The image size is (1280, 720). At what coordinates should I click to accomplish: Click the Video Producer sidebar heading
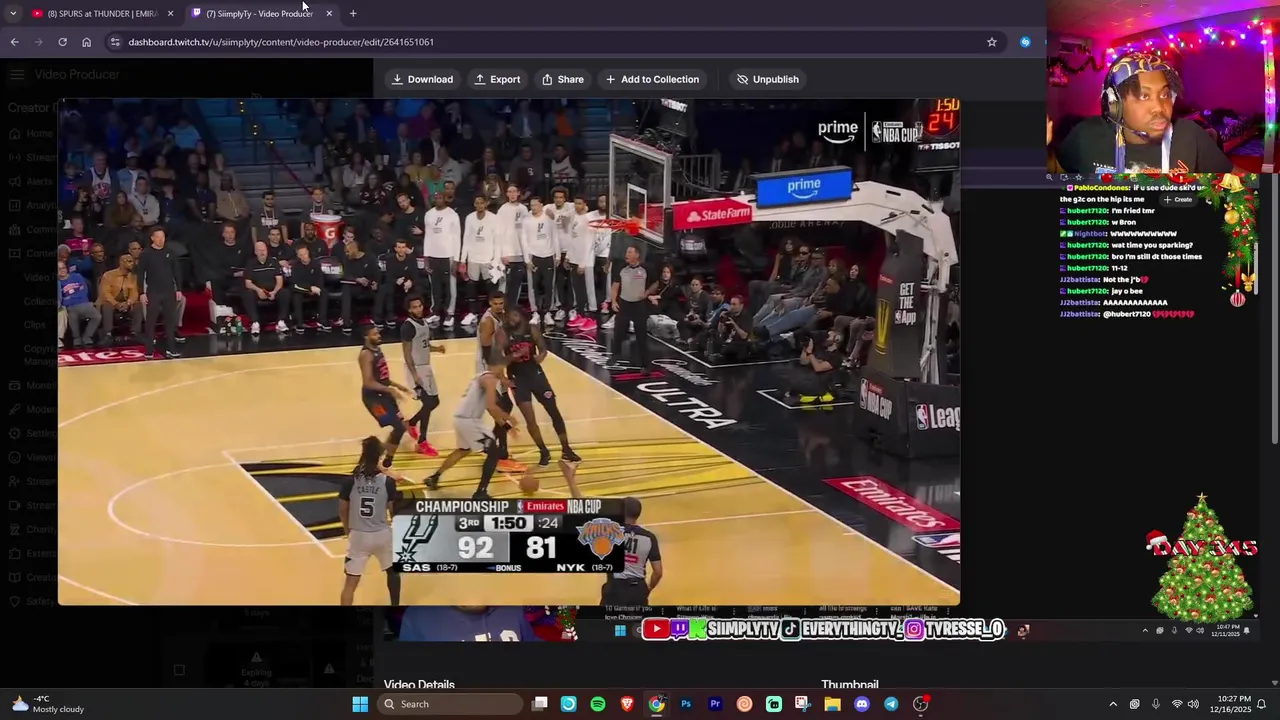click(x=77, y=74)
